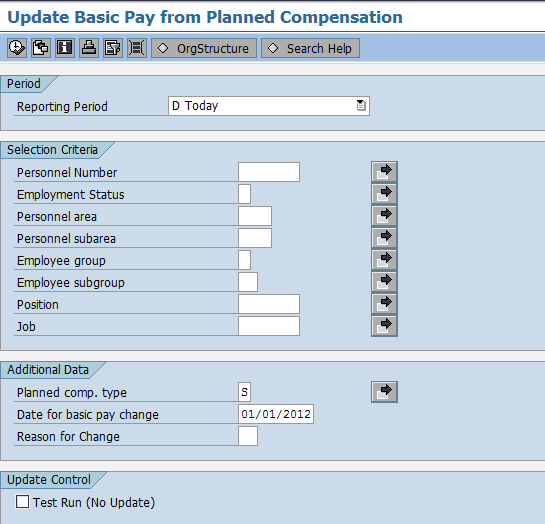Click the further selections bracket icon
Image resolution: width=545 pixels, height=524 pixels.
[x=137, y=48]
